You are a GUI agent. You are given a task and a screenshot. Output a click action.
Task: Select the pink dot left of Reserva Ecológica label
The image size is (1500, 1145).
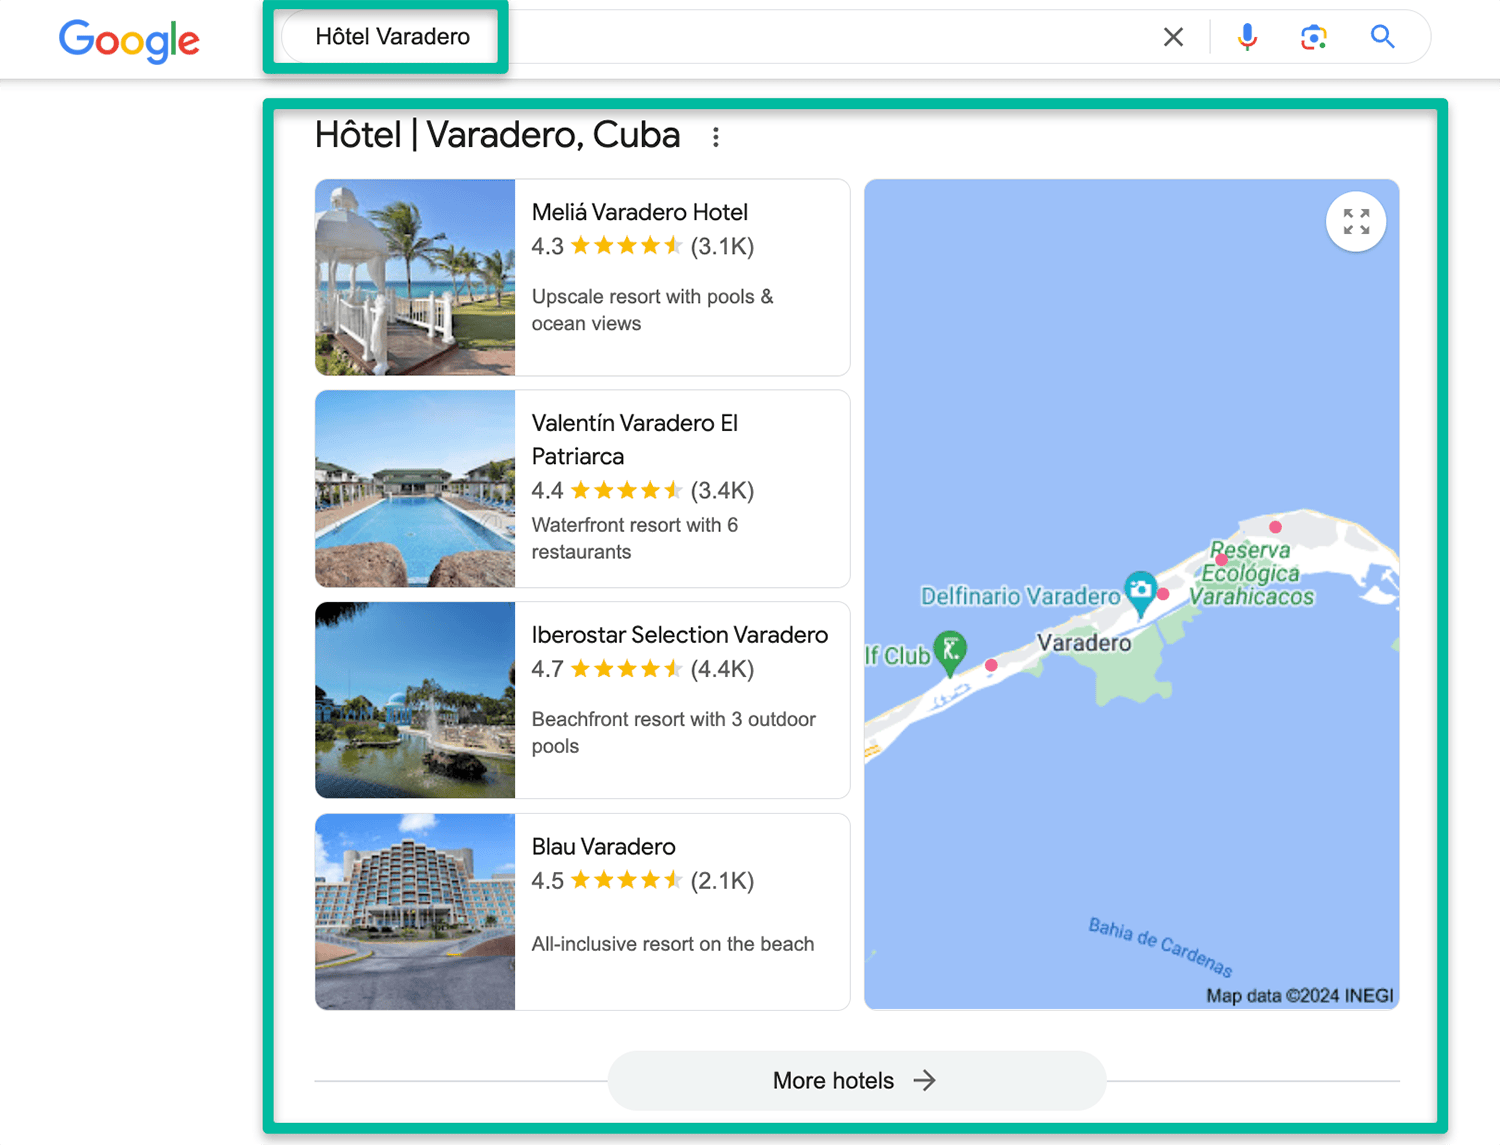click(x=1222, y=560)
